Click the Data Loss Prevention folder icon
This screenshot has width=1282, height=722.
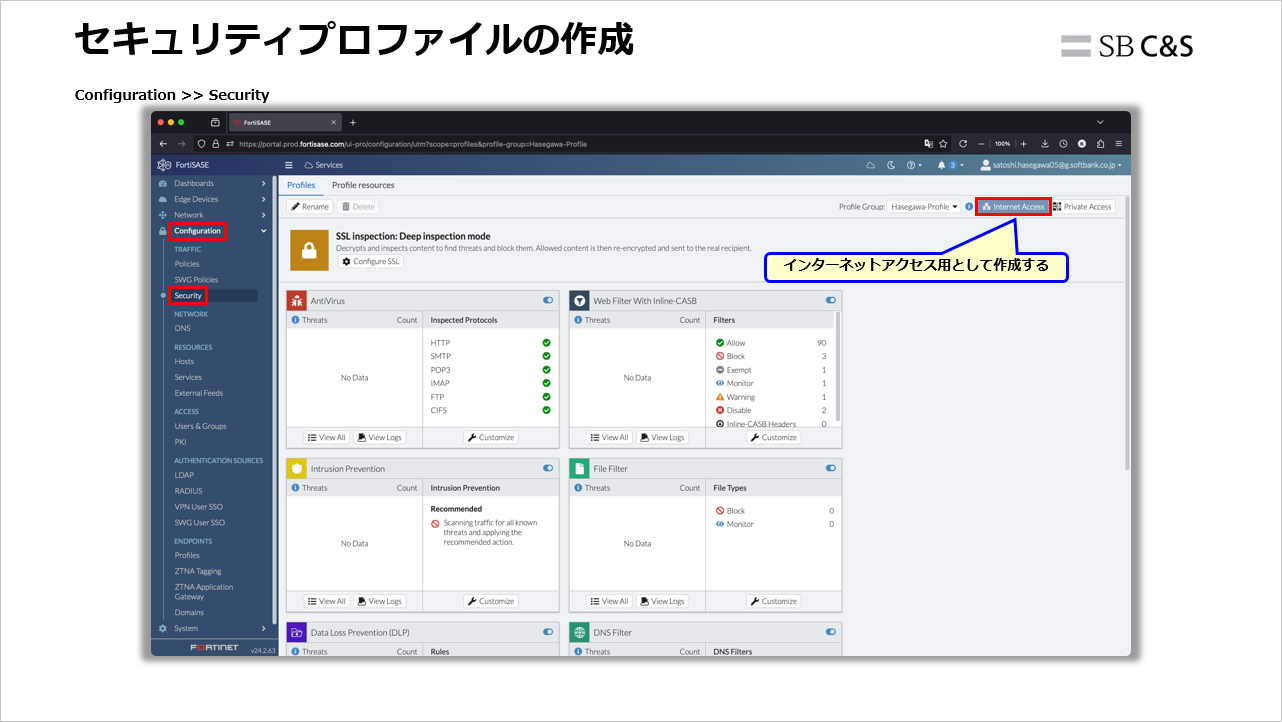tap(296, 632)
